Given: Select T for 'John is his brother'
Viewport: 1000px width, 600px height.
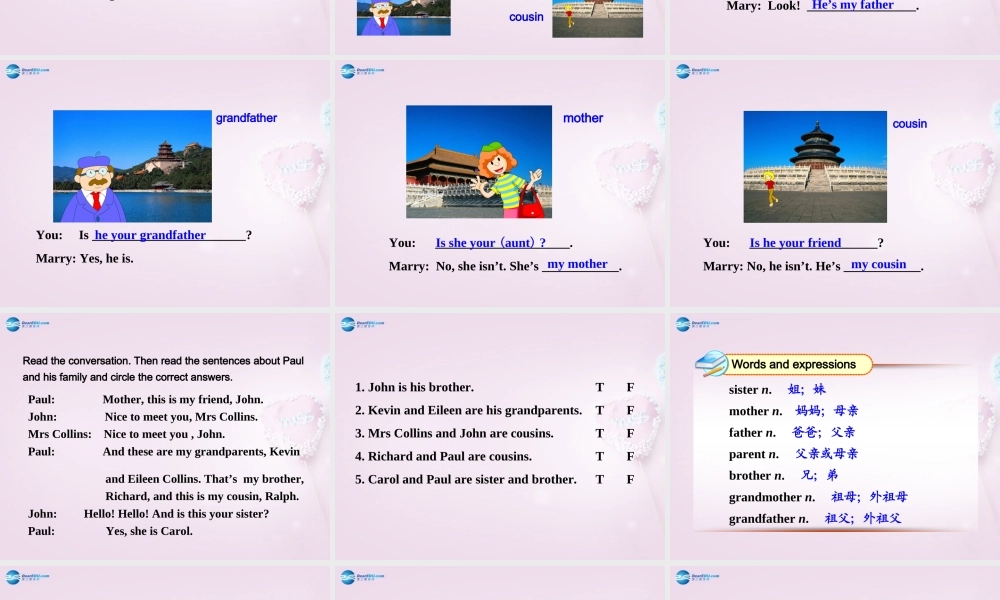Looking at the screenshot, I should tap(600, 387).
